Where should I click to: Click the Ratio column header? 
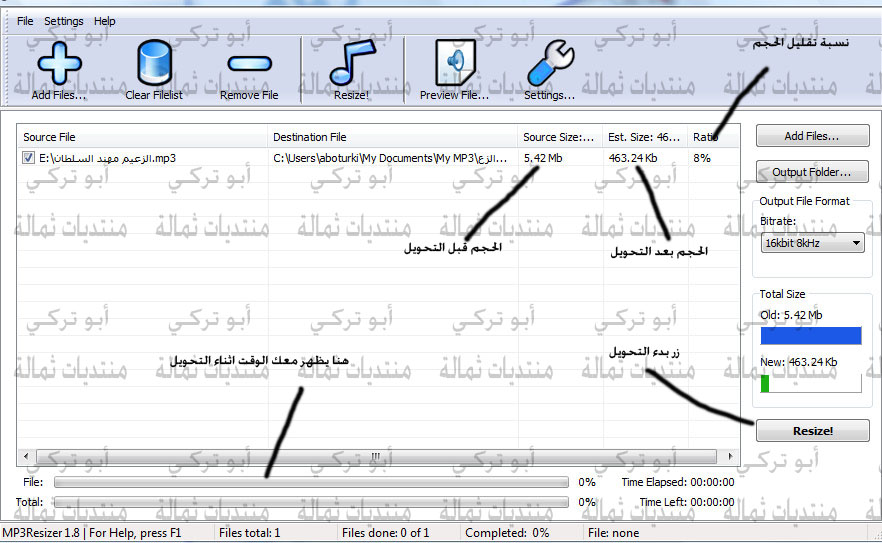(713, 137)
